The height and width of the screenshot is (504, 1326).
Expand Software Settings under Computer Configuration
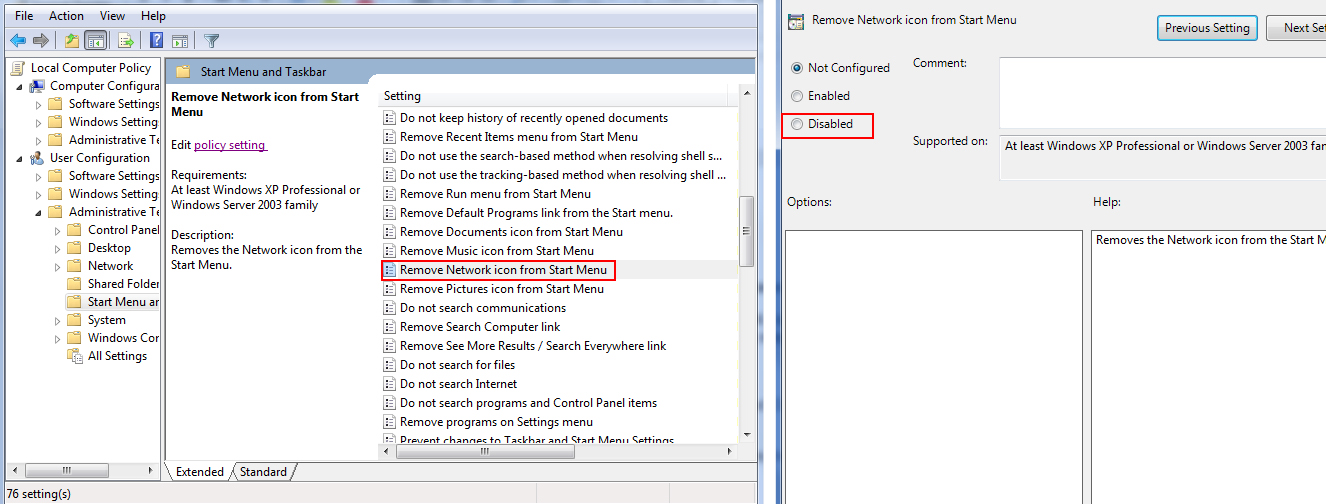[x=39, y=104]
